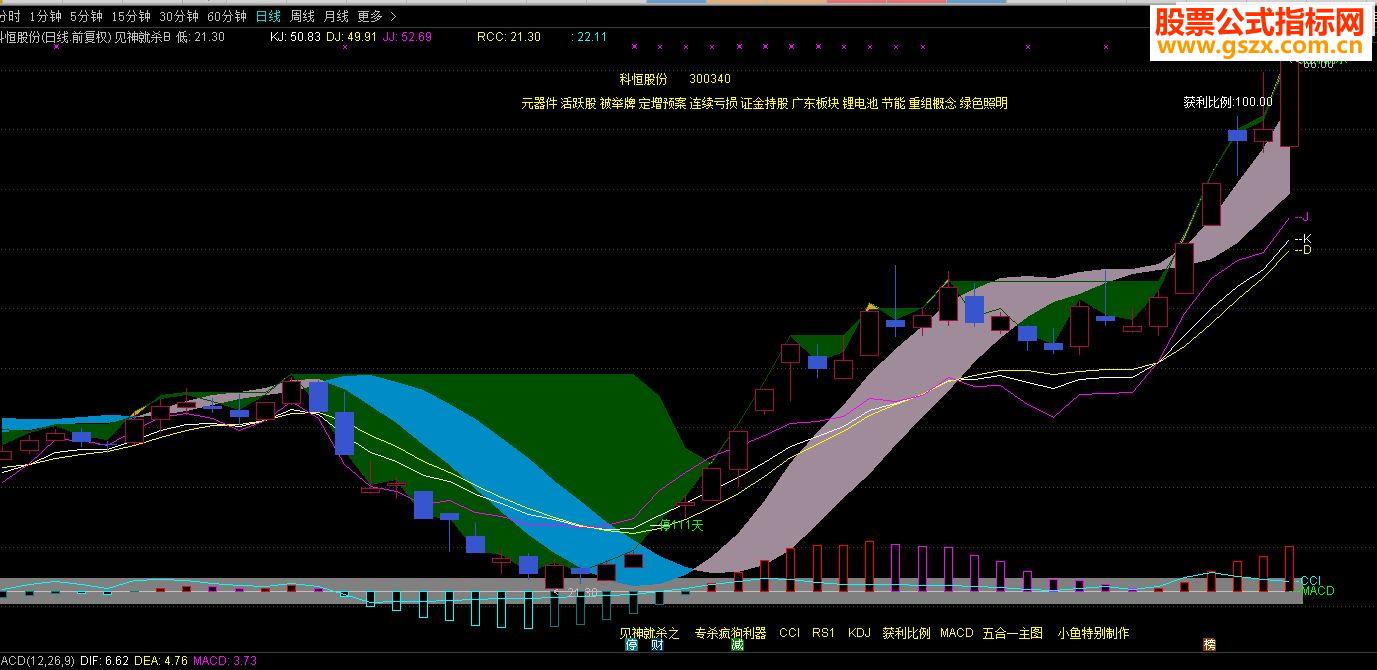Click the 见神就杀B indicator name in header
The width and height of the screenshot is (1377, 670).
point(141,37)
